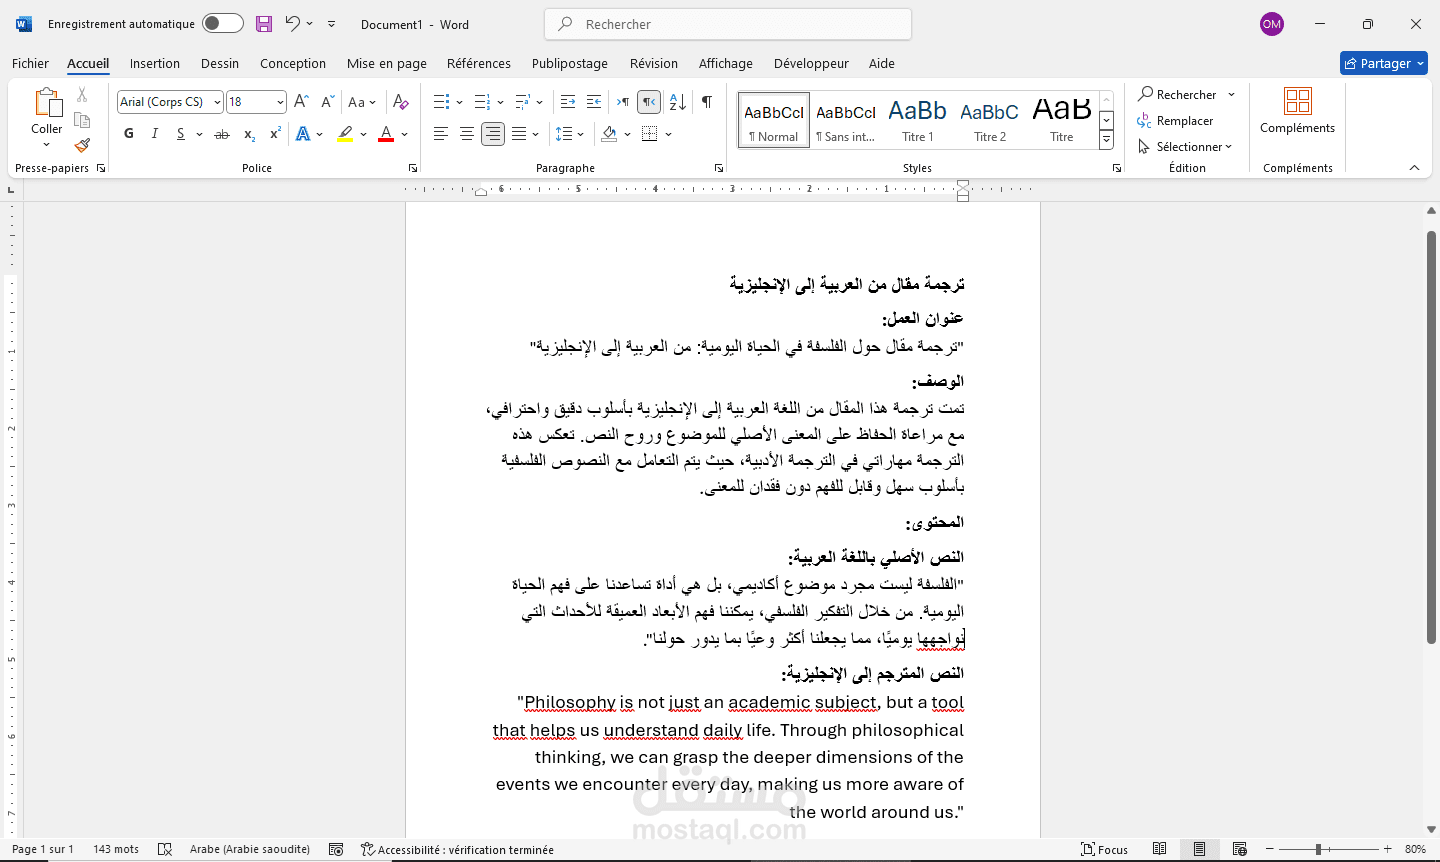Expand the Partager share dropdown arrow
Image resolution: width=1440 pixels, height=862 pixels.
click(x=1420, y=63)
